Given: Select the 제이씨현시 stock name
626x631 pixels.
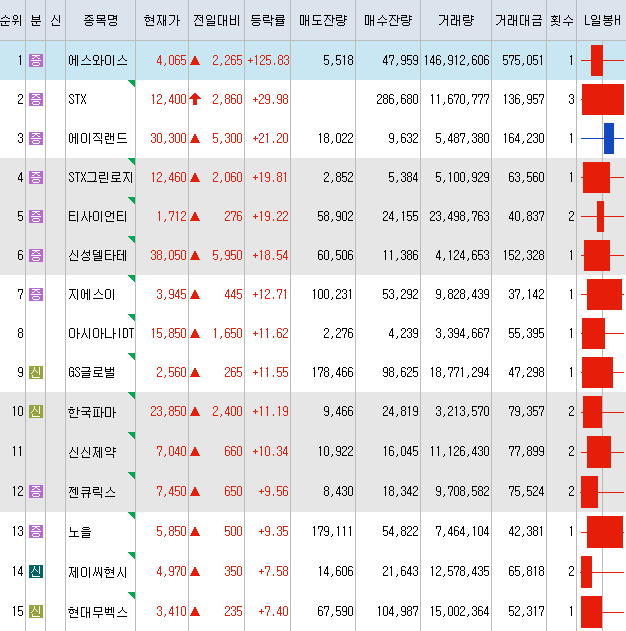Looking at the screenshot, I should (x=98, y=572).
